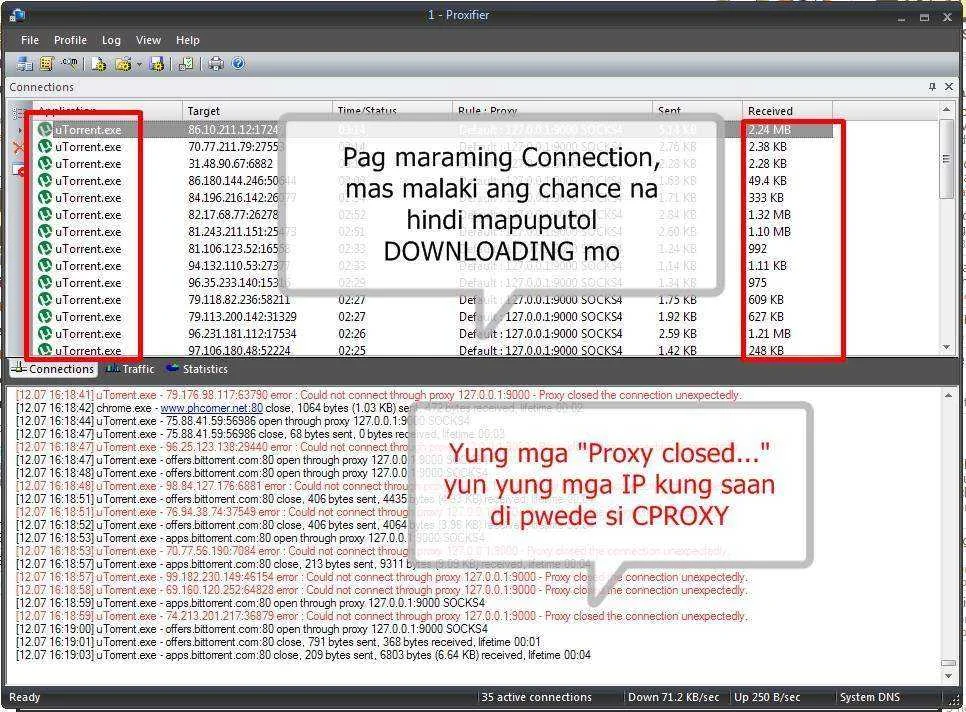Open the Log menu
966x712 pixels.
111,40
